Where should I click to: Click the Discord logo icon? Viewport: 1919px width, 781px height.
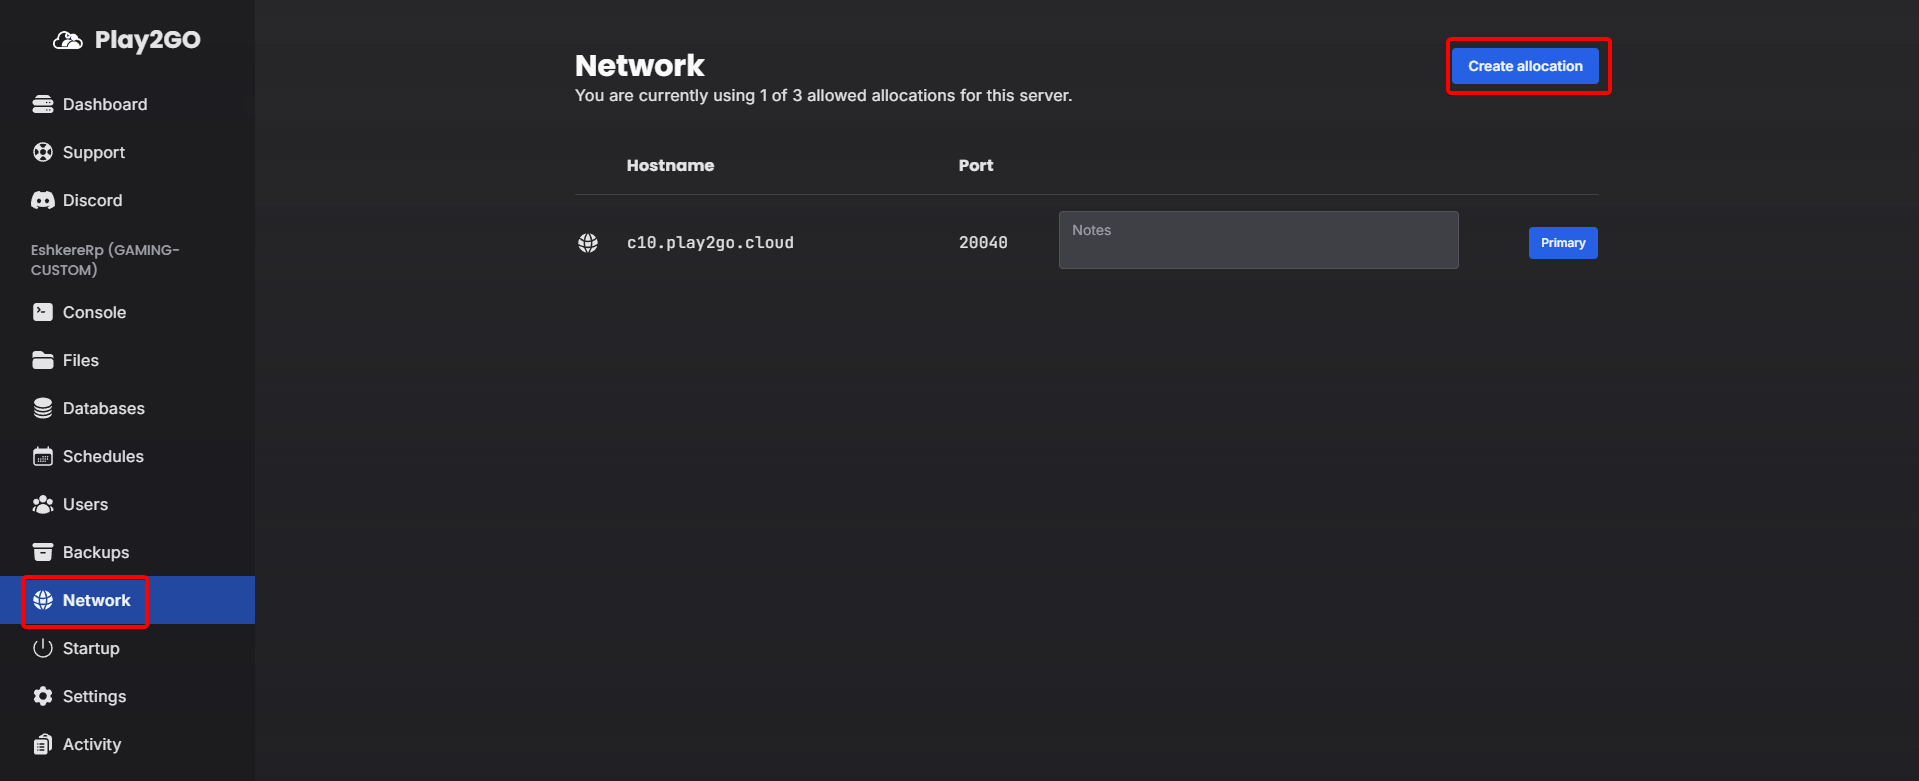43,200
